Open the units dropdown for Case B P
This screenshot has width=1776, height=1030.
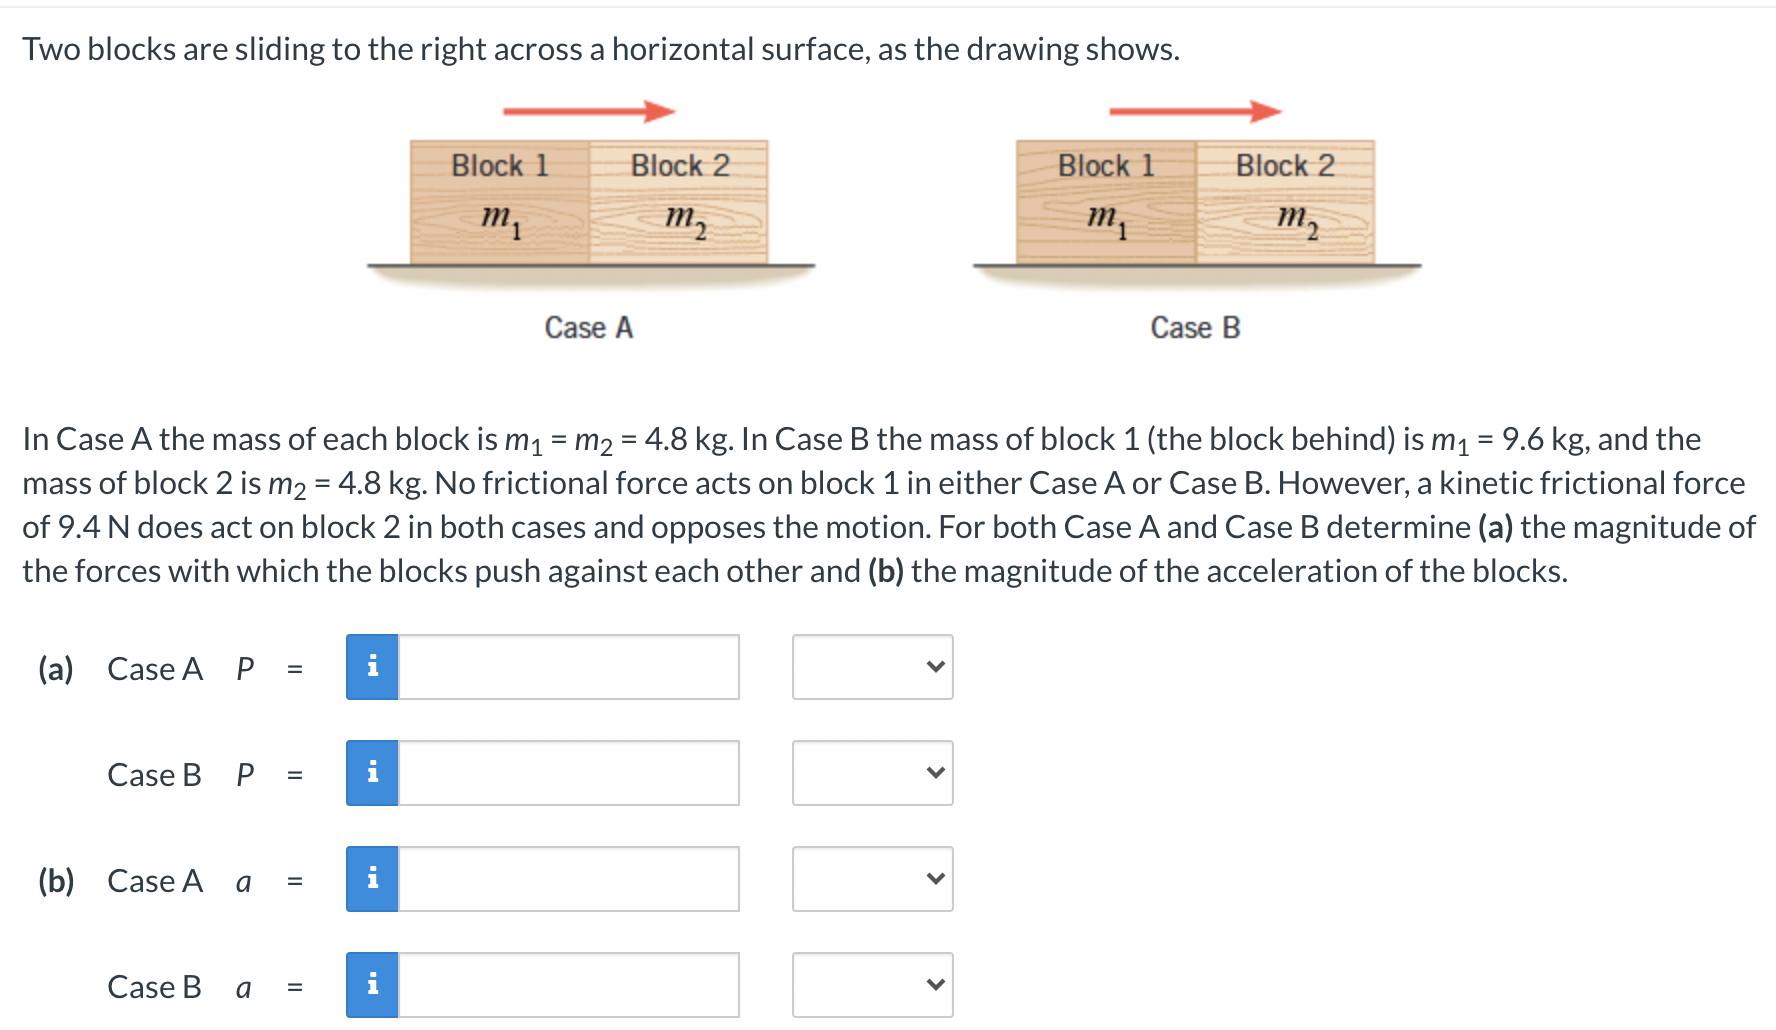pos(870,773)
